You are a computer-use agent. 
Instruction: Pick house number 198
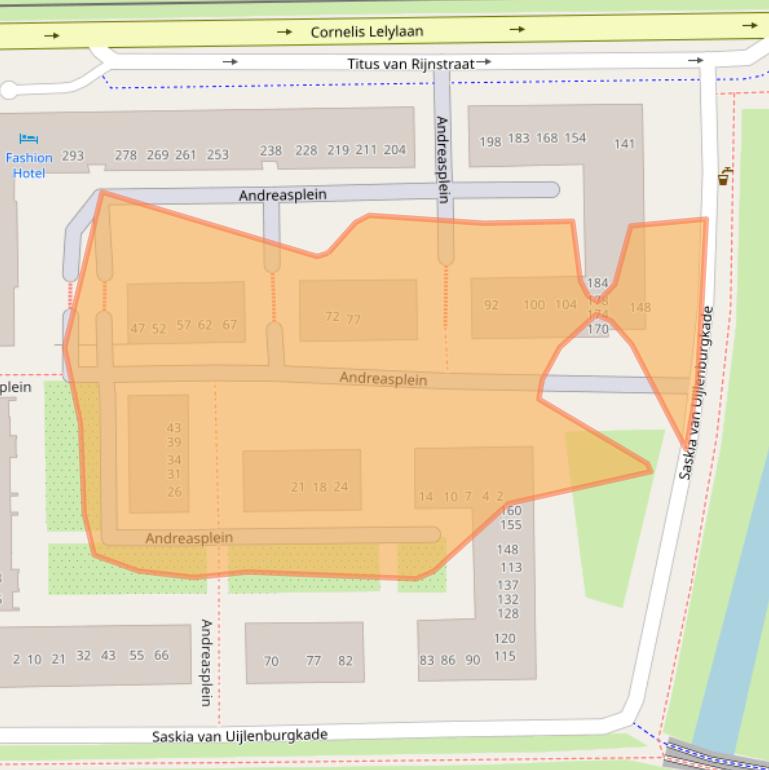pyautogui.click(x=490, y=142)
